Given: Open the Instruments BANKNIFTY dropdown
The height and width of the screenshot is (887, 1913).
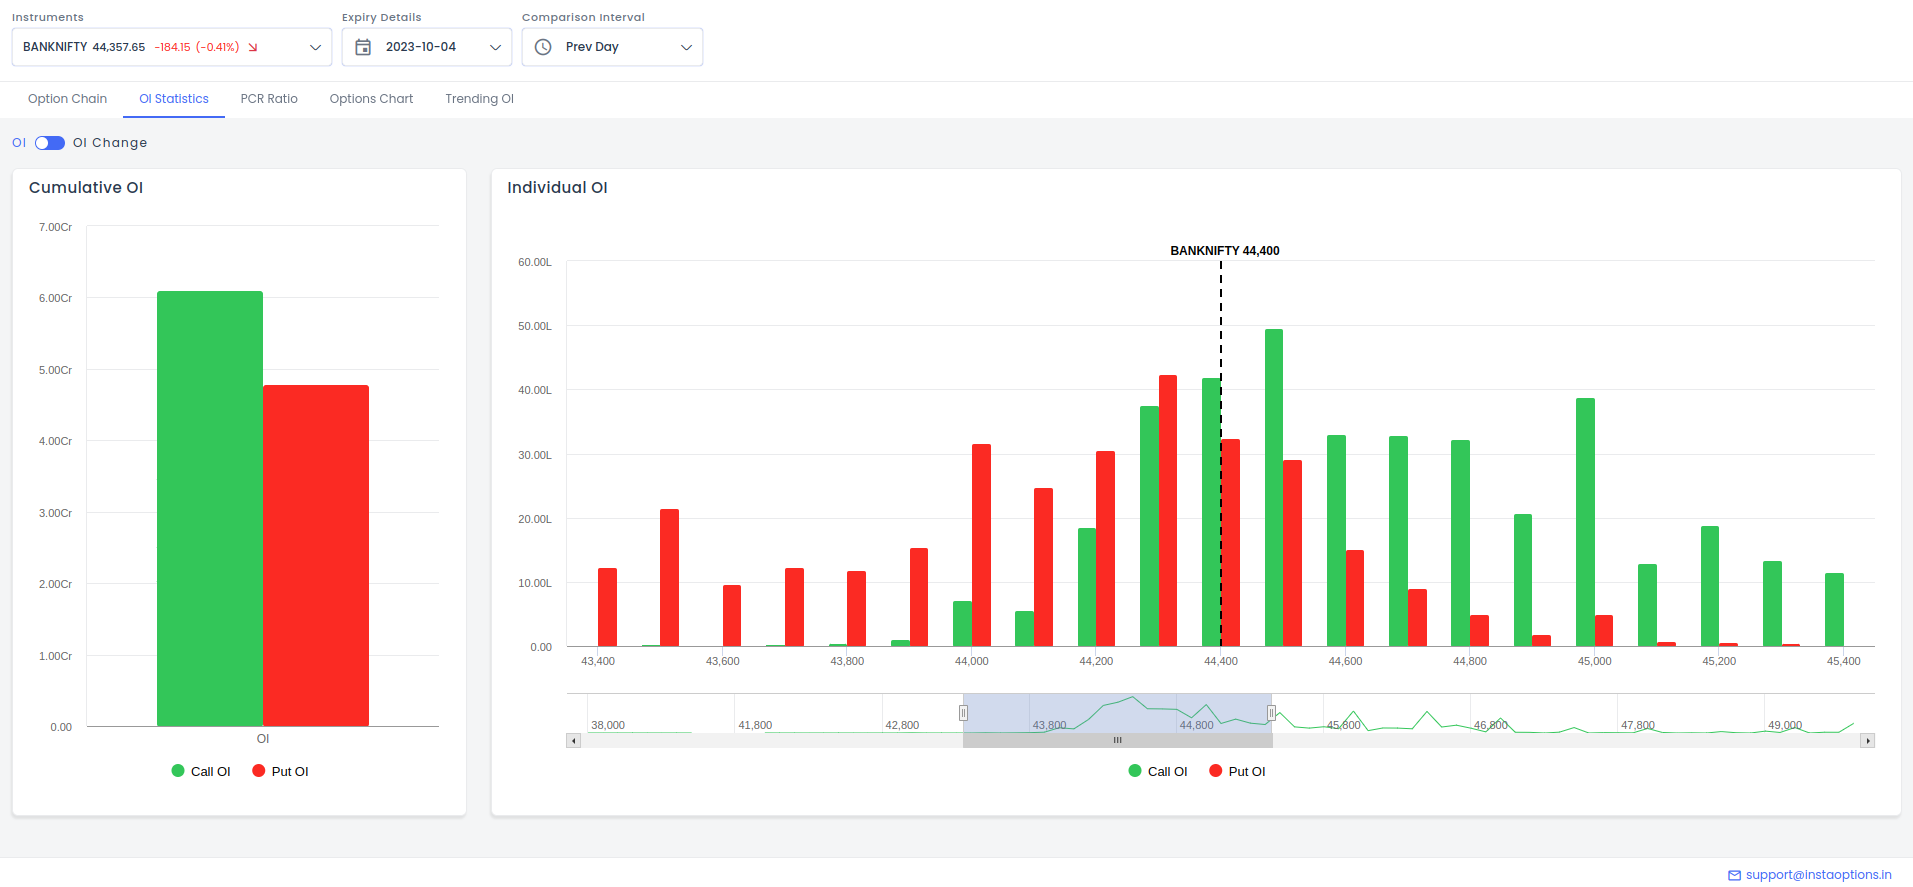Looking at the screenshot, I should pyautogui.click(x=172, y=47).
